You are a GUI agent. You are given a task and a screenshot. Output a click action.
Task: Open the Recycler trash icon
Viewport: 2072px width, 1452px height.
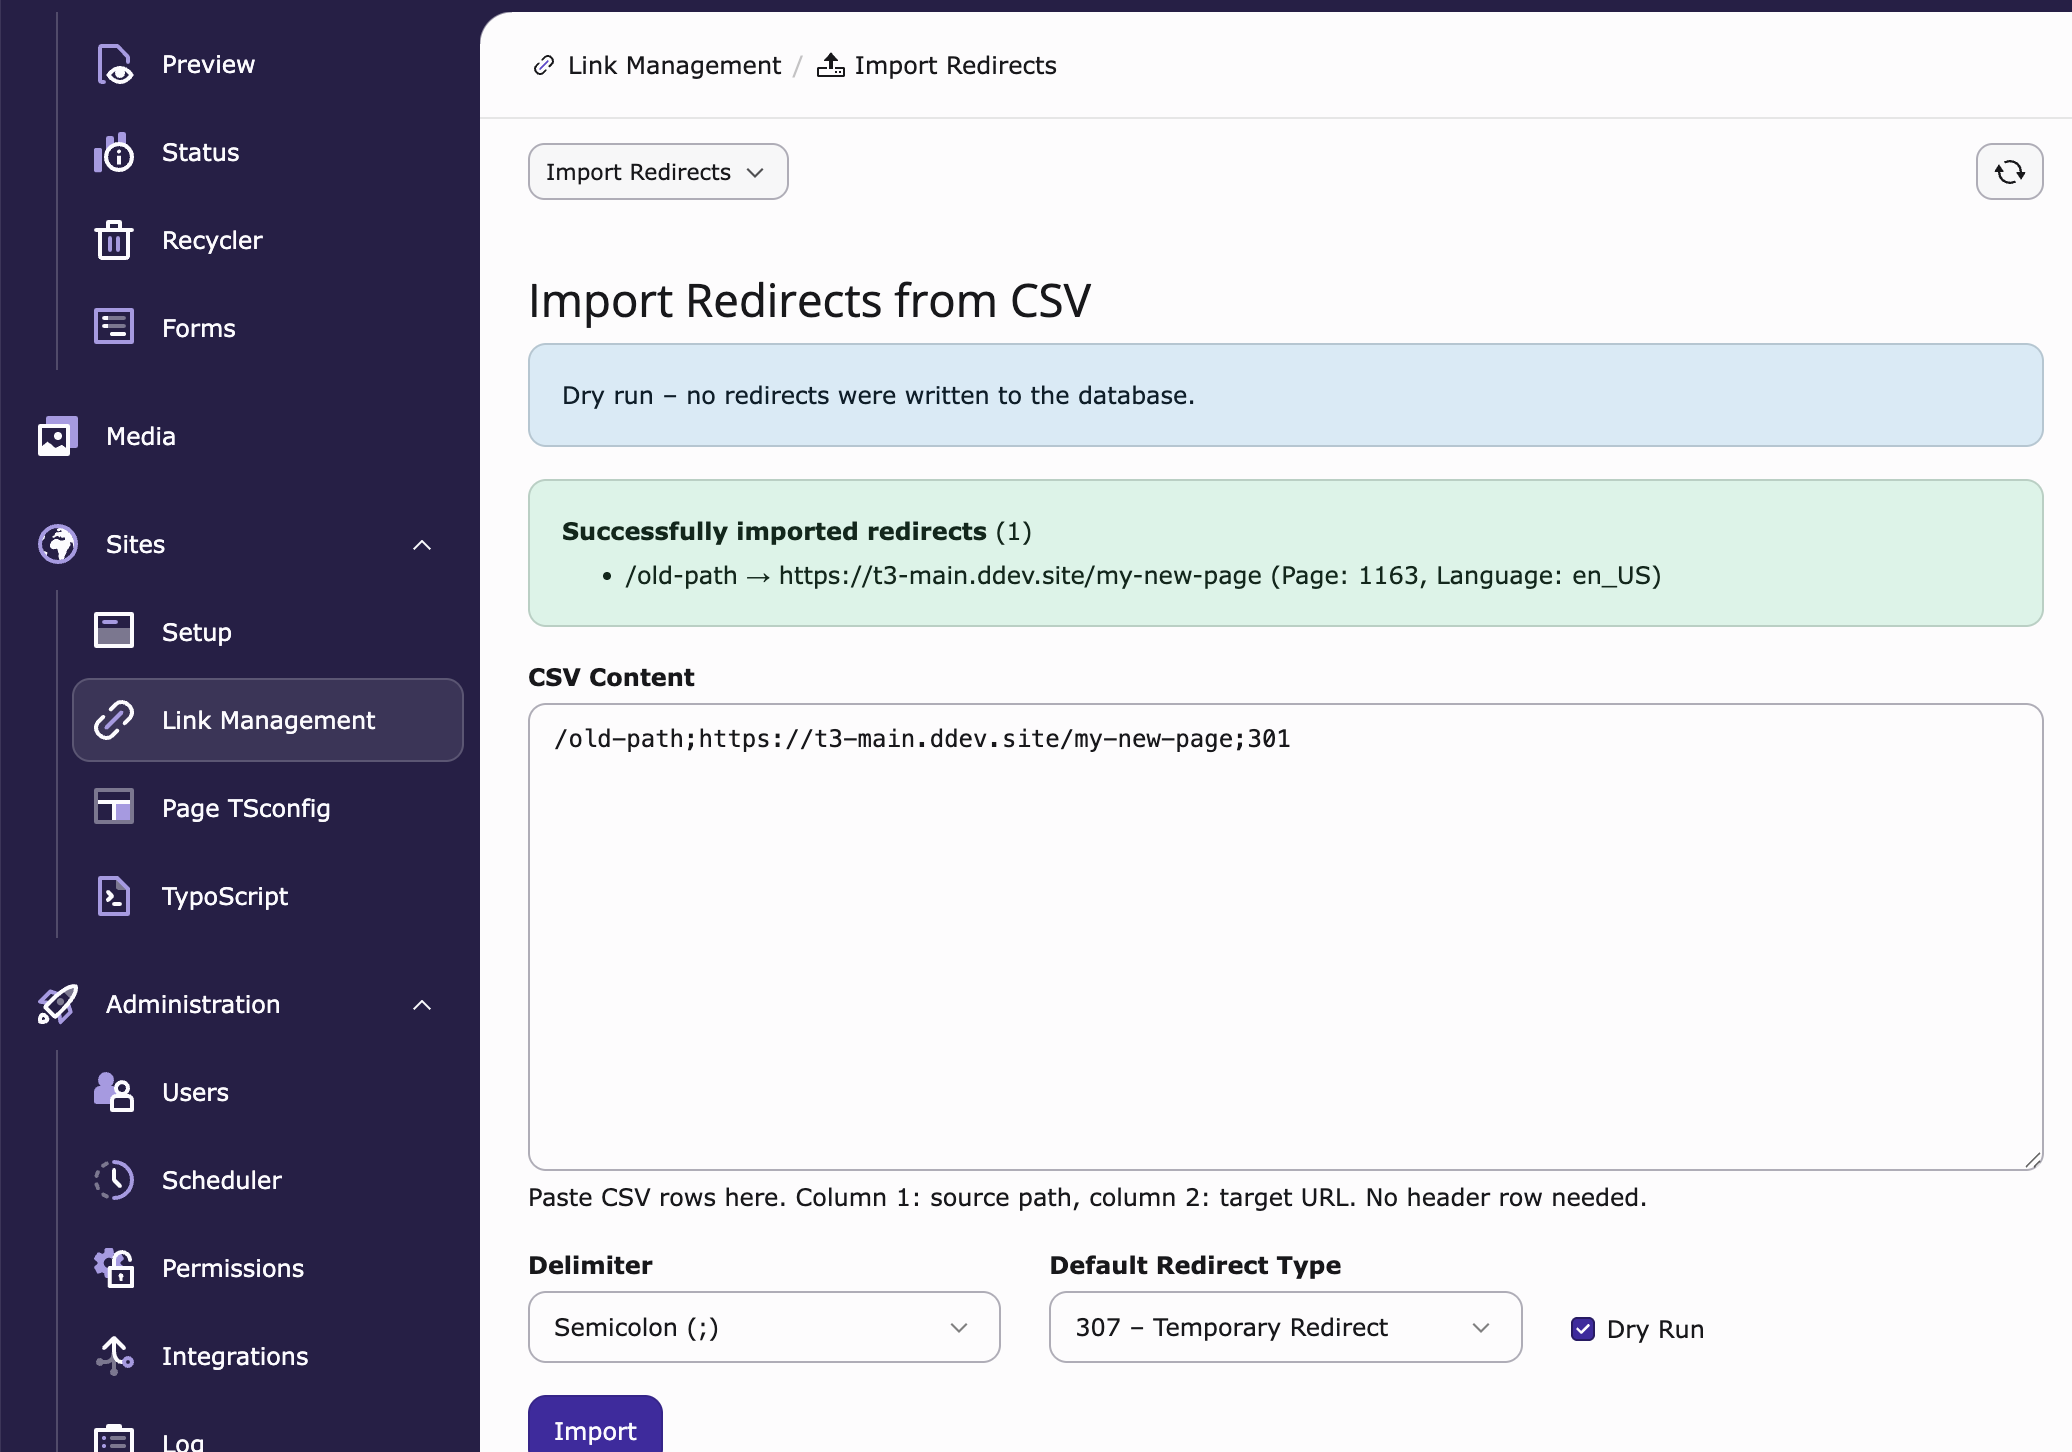(x=114, y=240)
